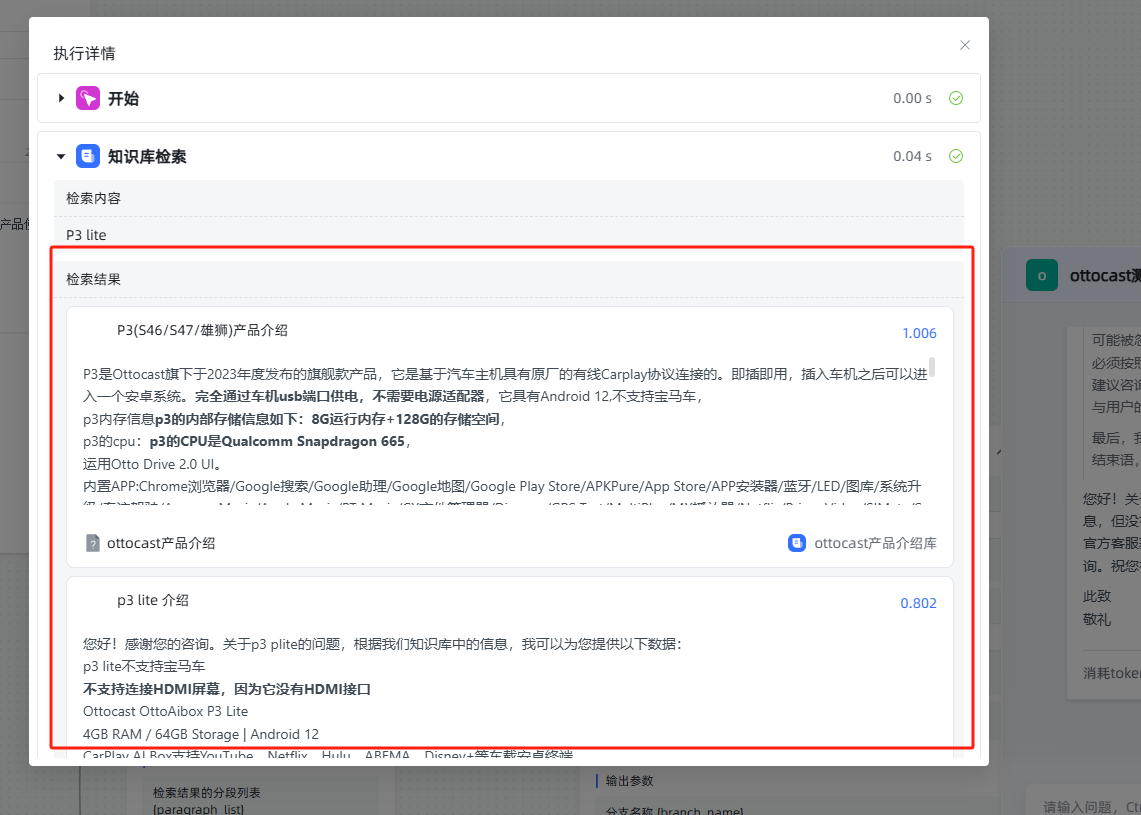Click the 1.006 relevance score

point(919,333)
